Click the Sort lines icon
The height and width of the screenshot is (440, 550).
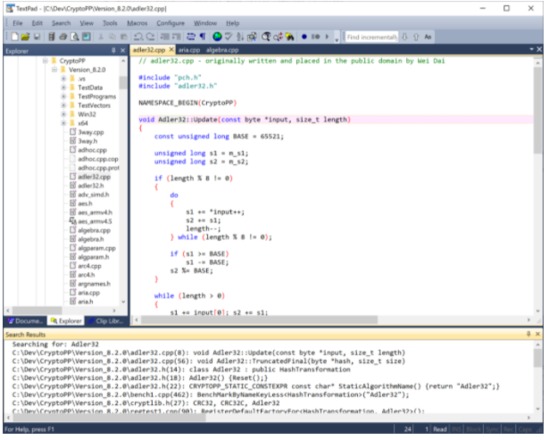tap(240, 36)
